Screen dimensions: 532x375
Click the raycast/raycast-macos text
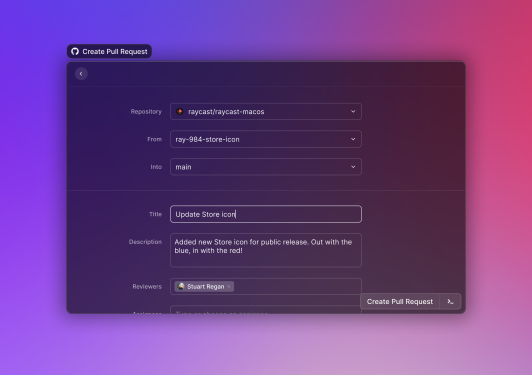tap(226, 112)
